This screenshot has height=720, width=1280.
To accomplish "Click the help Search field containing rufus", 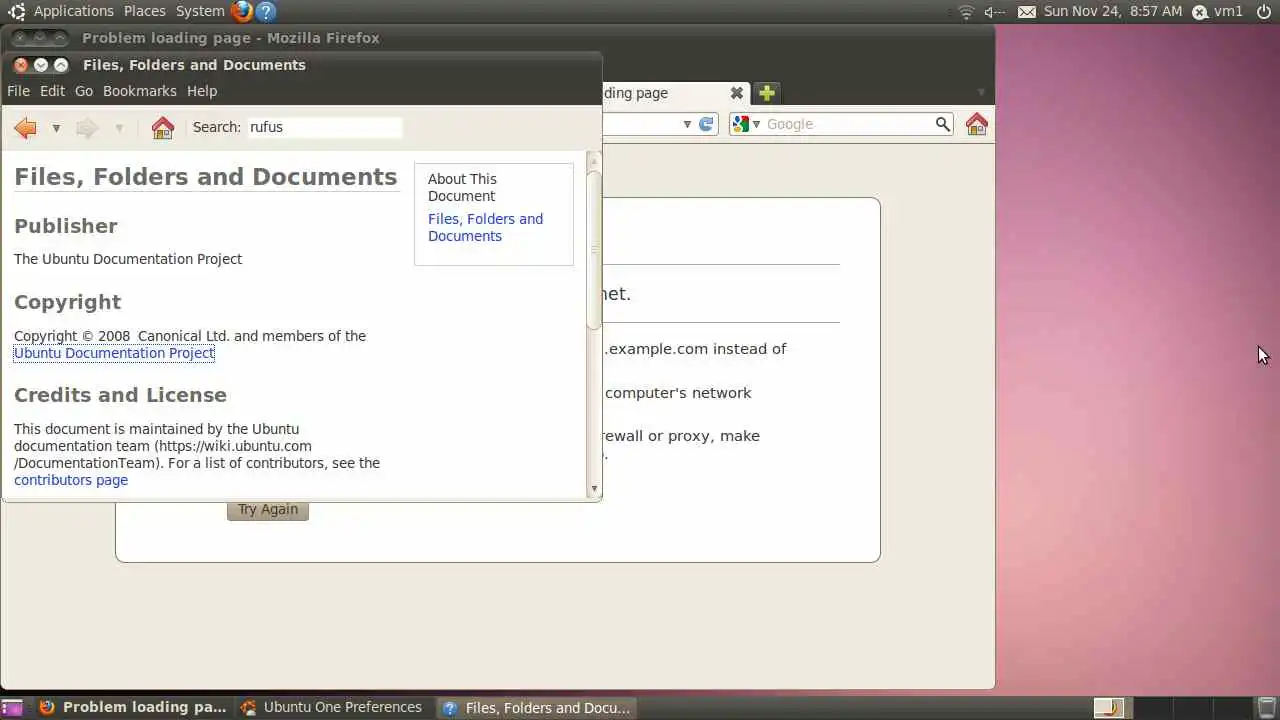I will pyautogui.click(x=325, y=127).
